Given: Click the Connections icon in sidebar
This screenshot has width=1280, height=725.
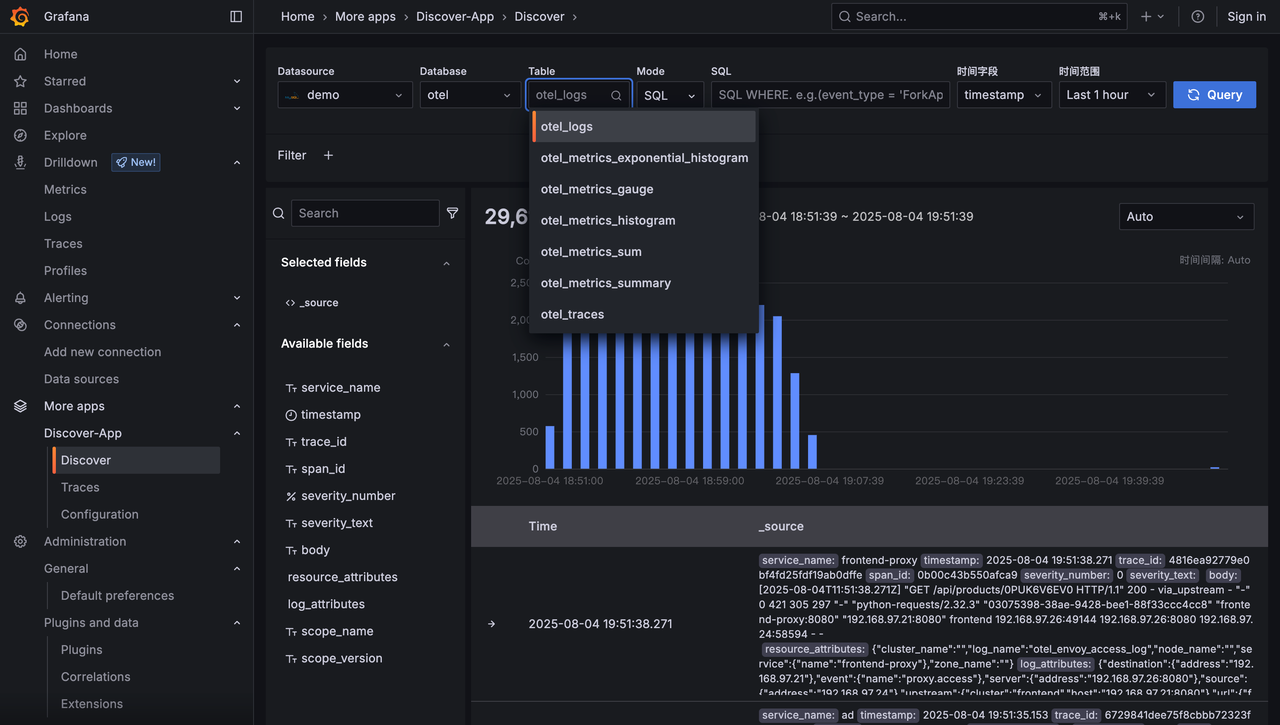Looking at the screenshot, I should coord(20,325).
